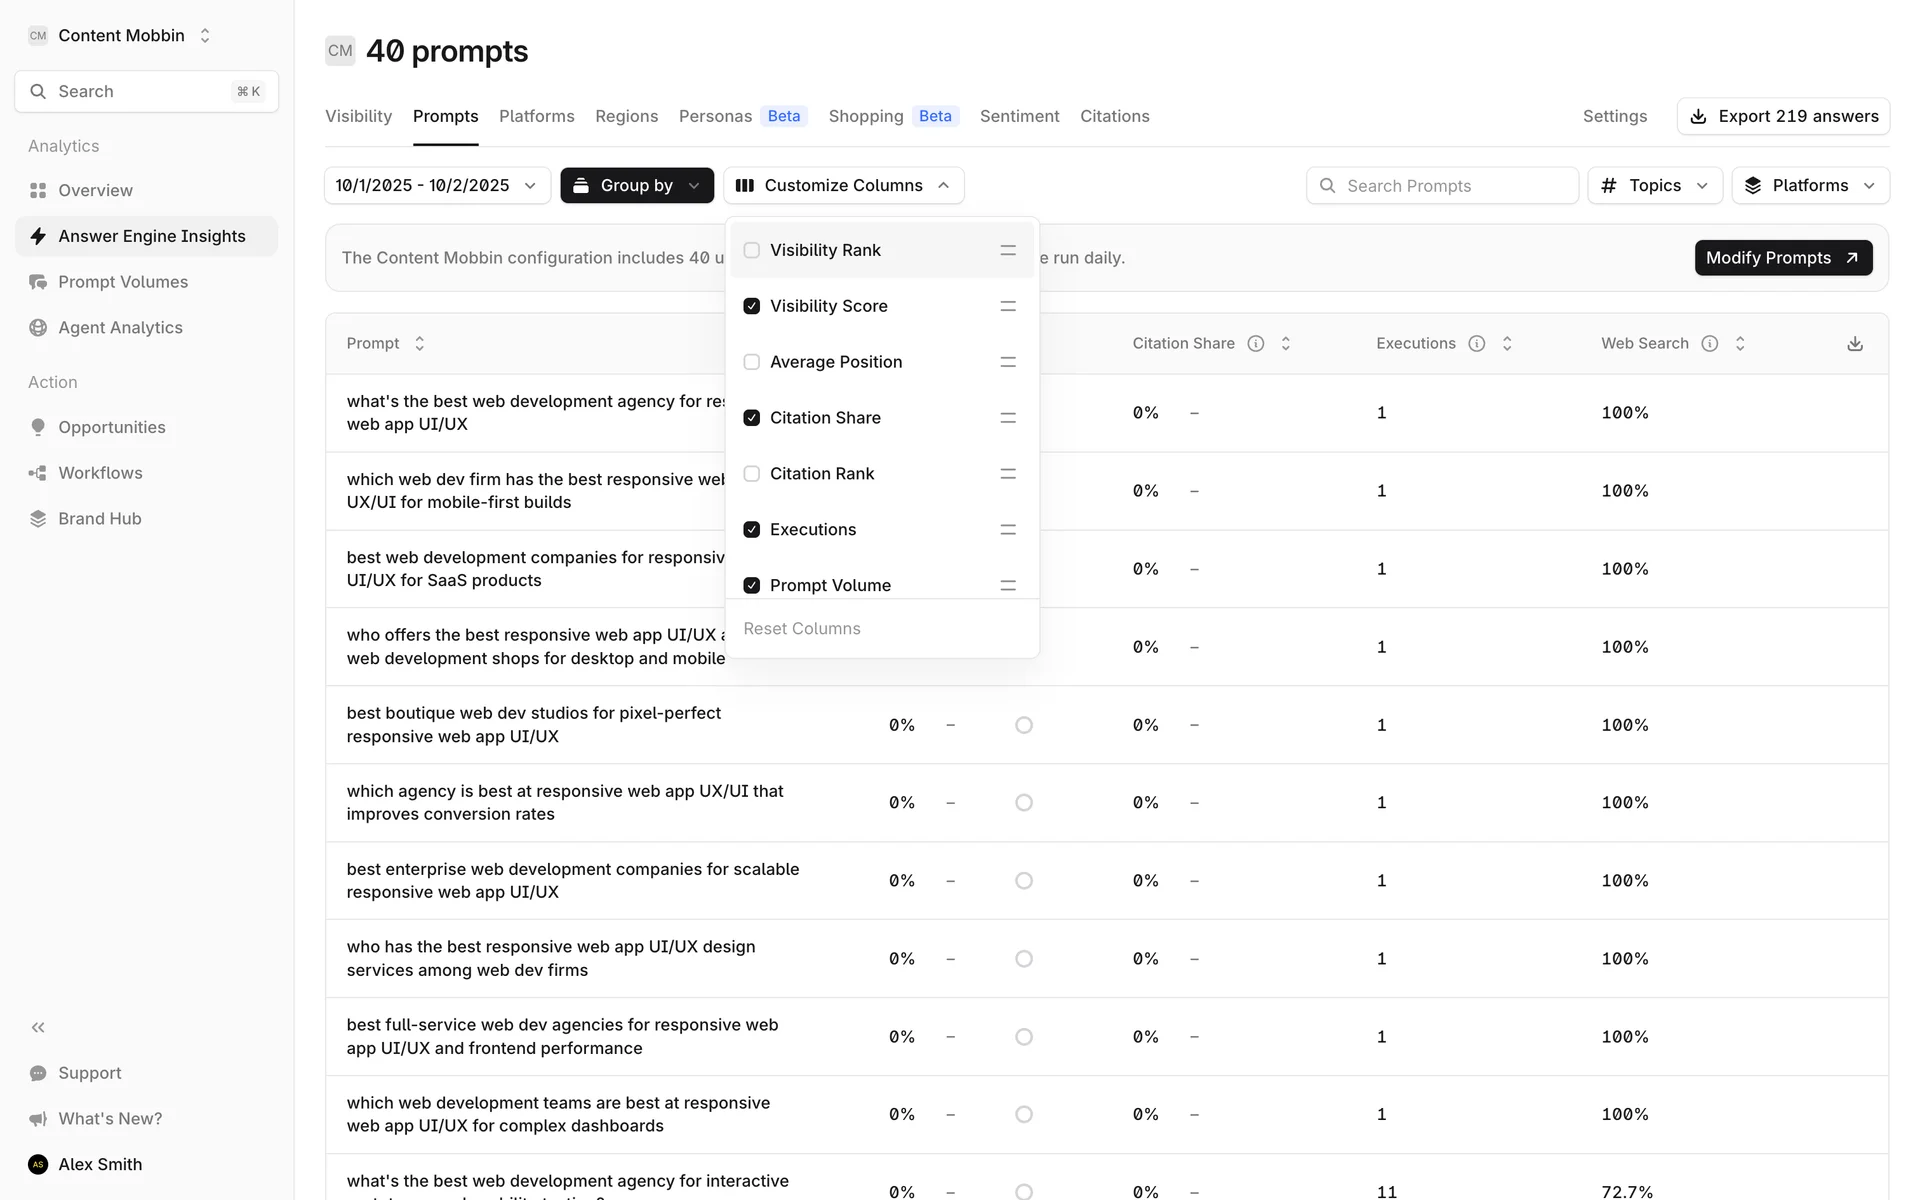Click Export 219 answers button
Image resolution: width=1920 pixels, height=1200 pixels.
tap(1783, 116)
